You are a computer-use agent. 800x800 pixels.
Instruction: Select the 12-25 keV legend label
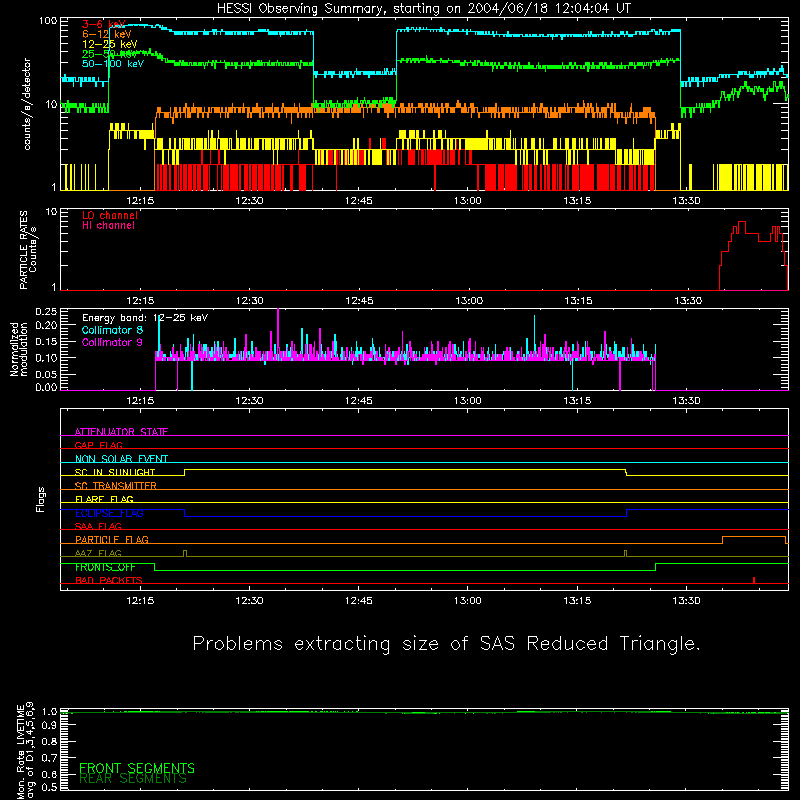click(109, 44)
